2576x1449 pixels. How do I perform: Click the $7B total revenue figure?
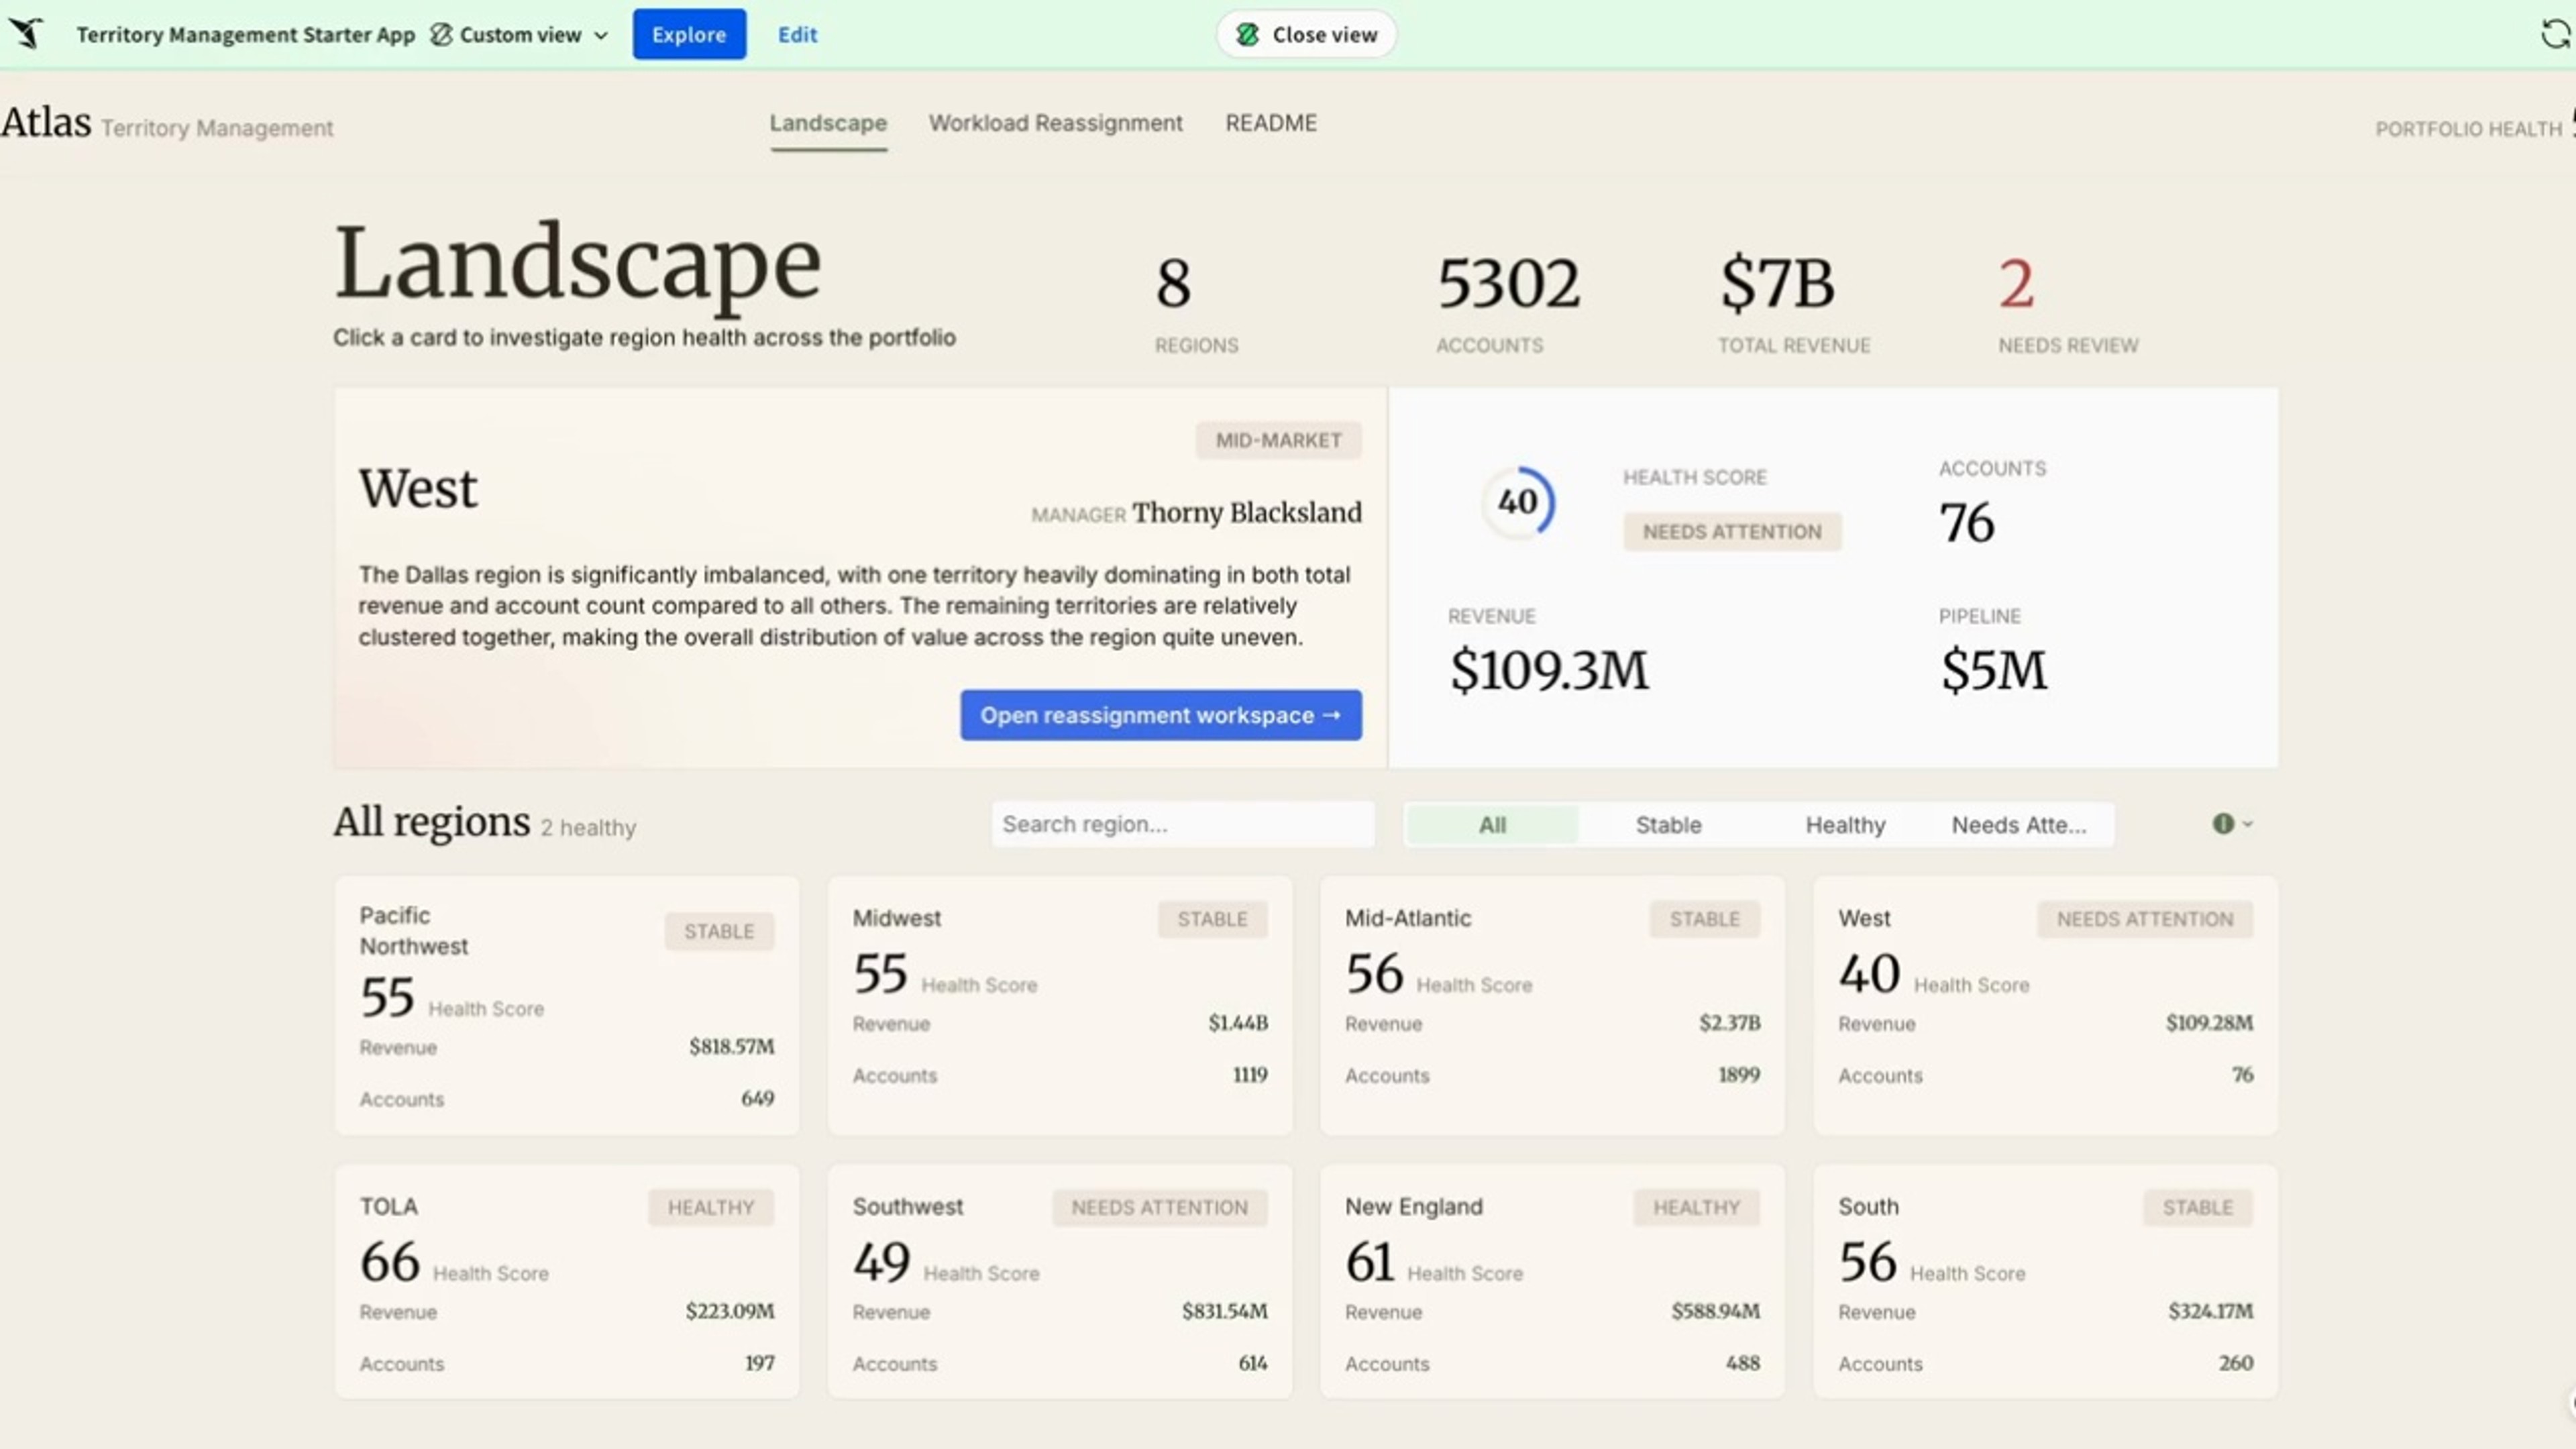1777,283
